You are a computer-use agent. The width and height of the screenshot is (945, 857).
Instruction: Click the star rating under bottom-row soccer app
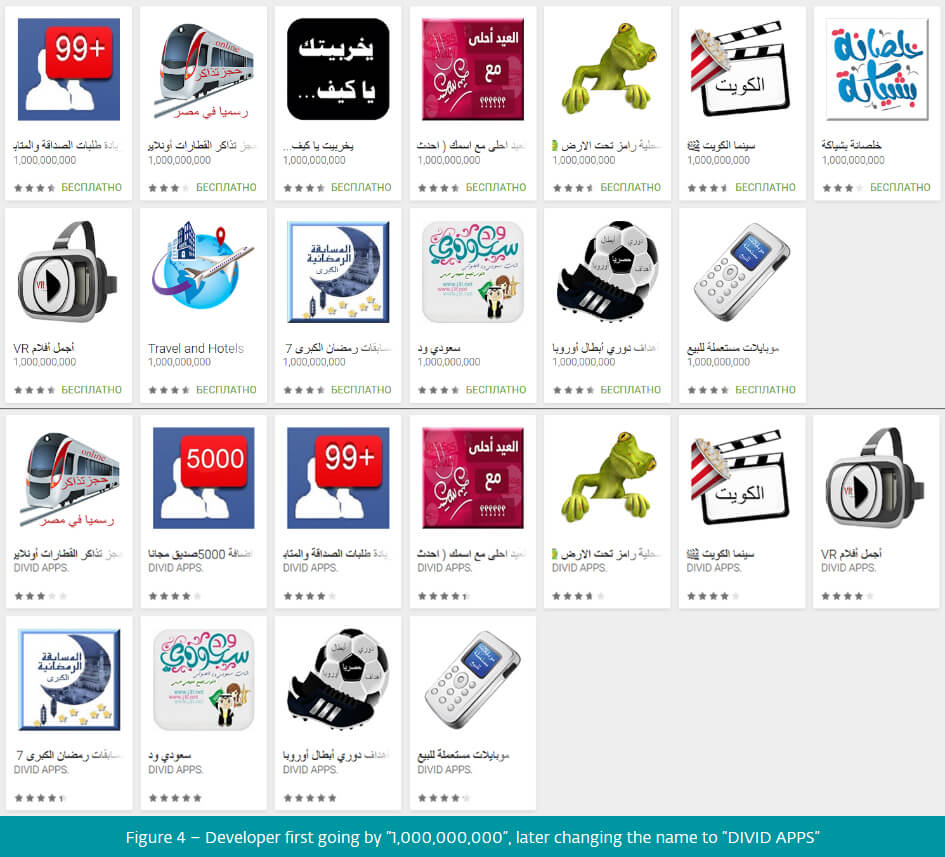click(x=310, y=798)
